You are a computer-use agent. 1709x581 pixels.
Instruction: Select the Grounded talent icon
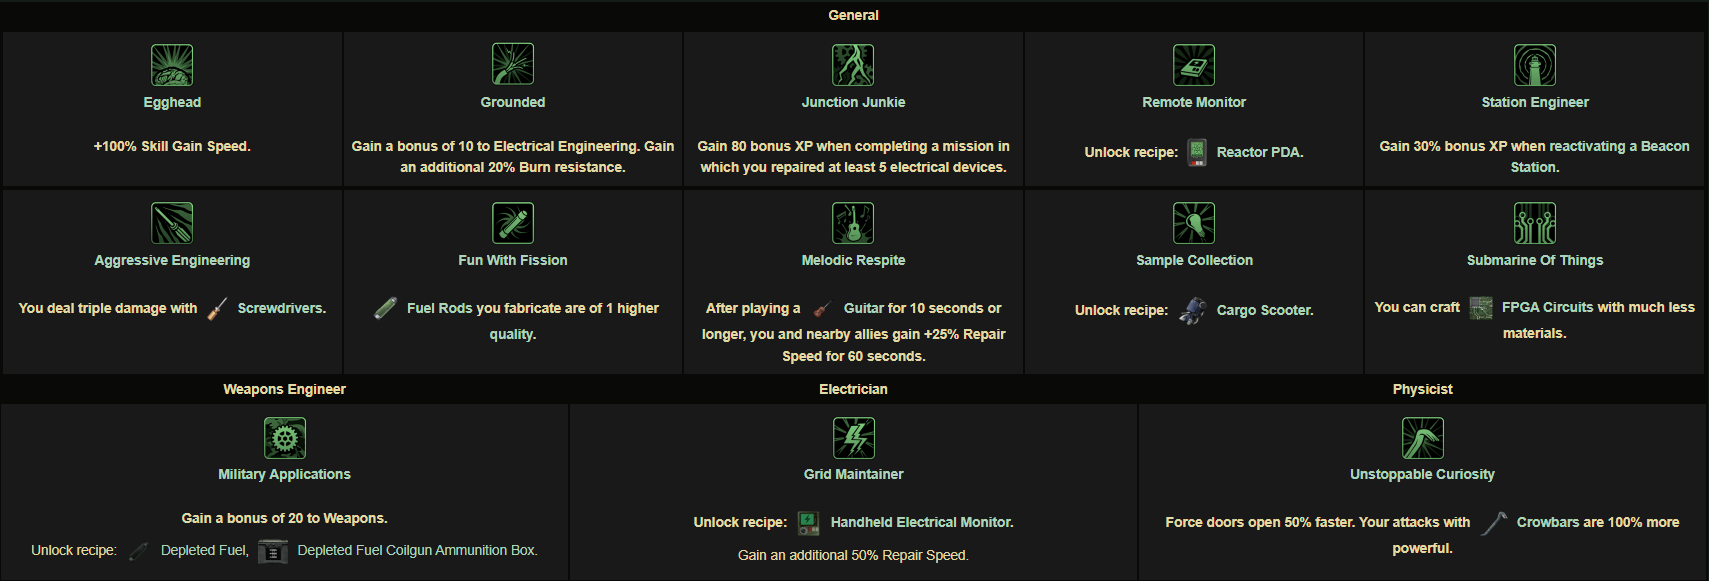tap(513, 64)
